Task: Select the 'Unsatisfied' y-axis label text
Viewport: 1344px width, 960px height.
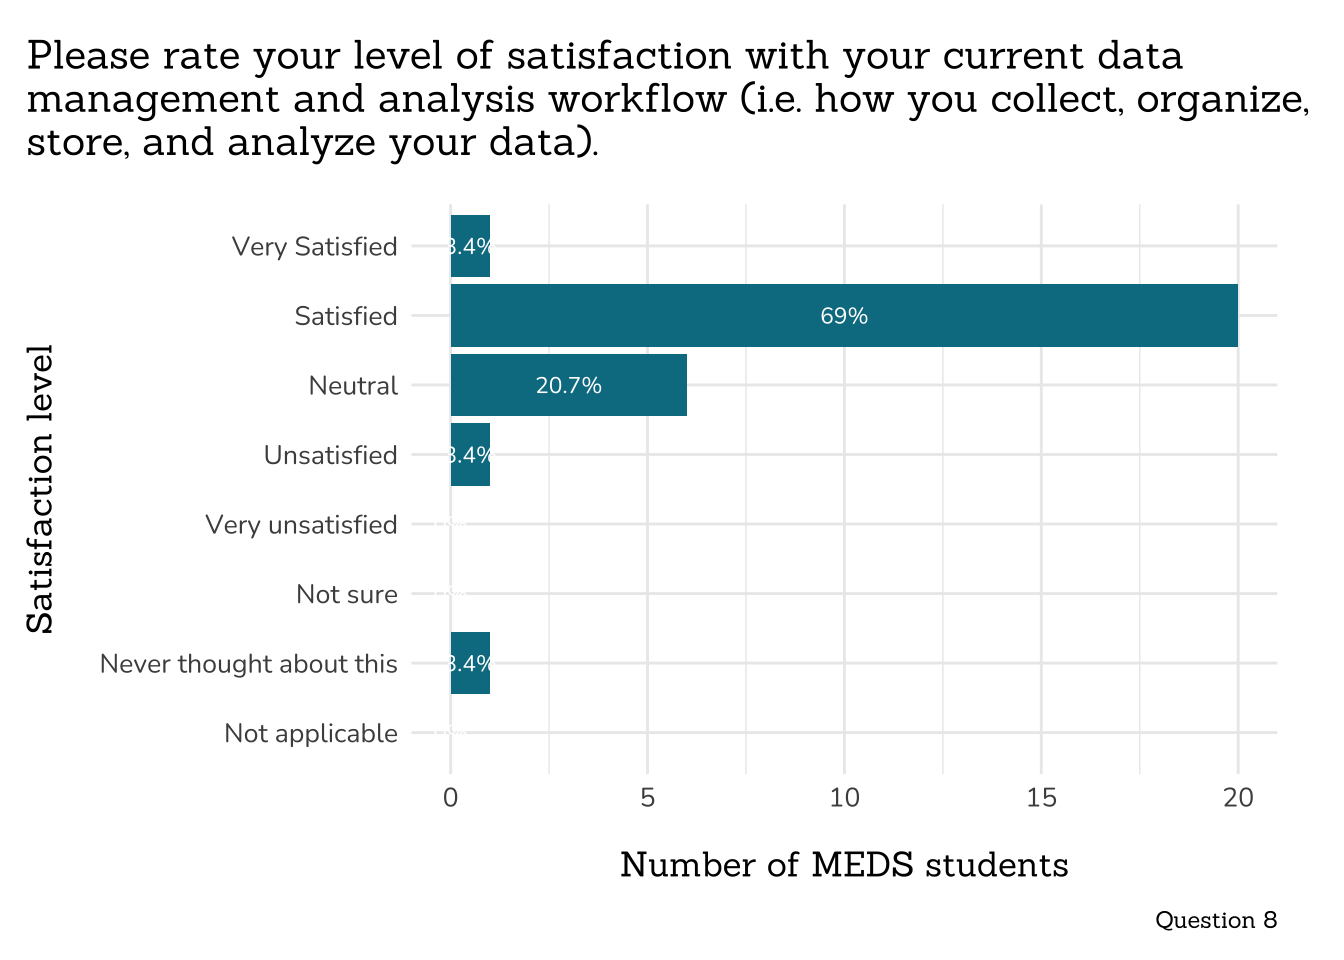Action: point(330,456)
